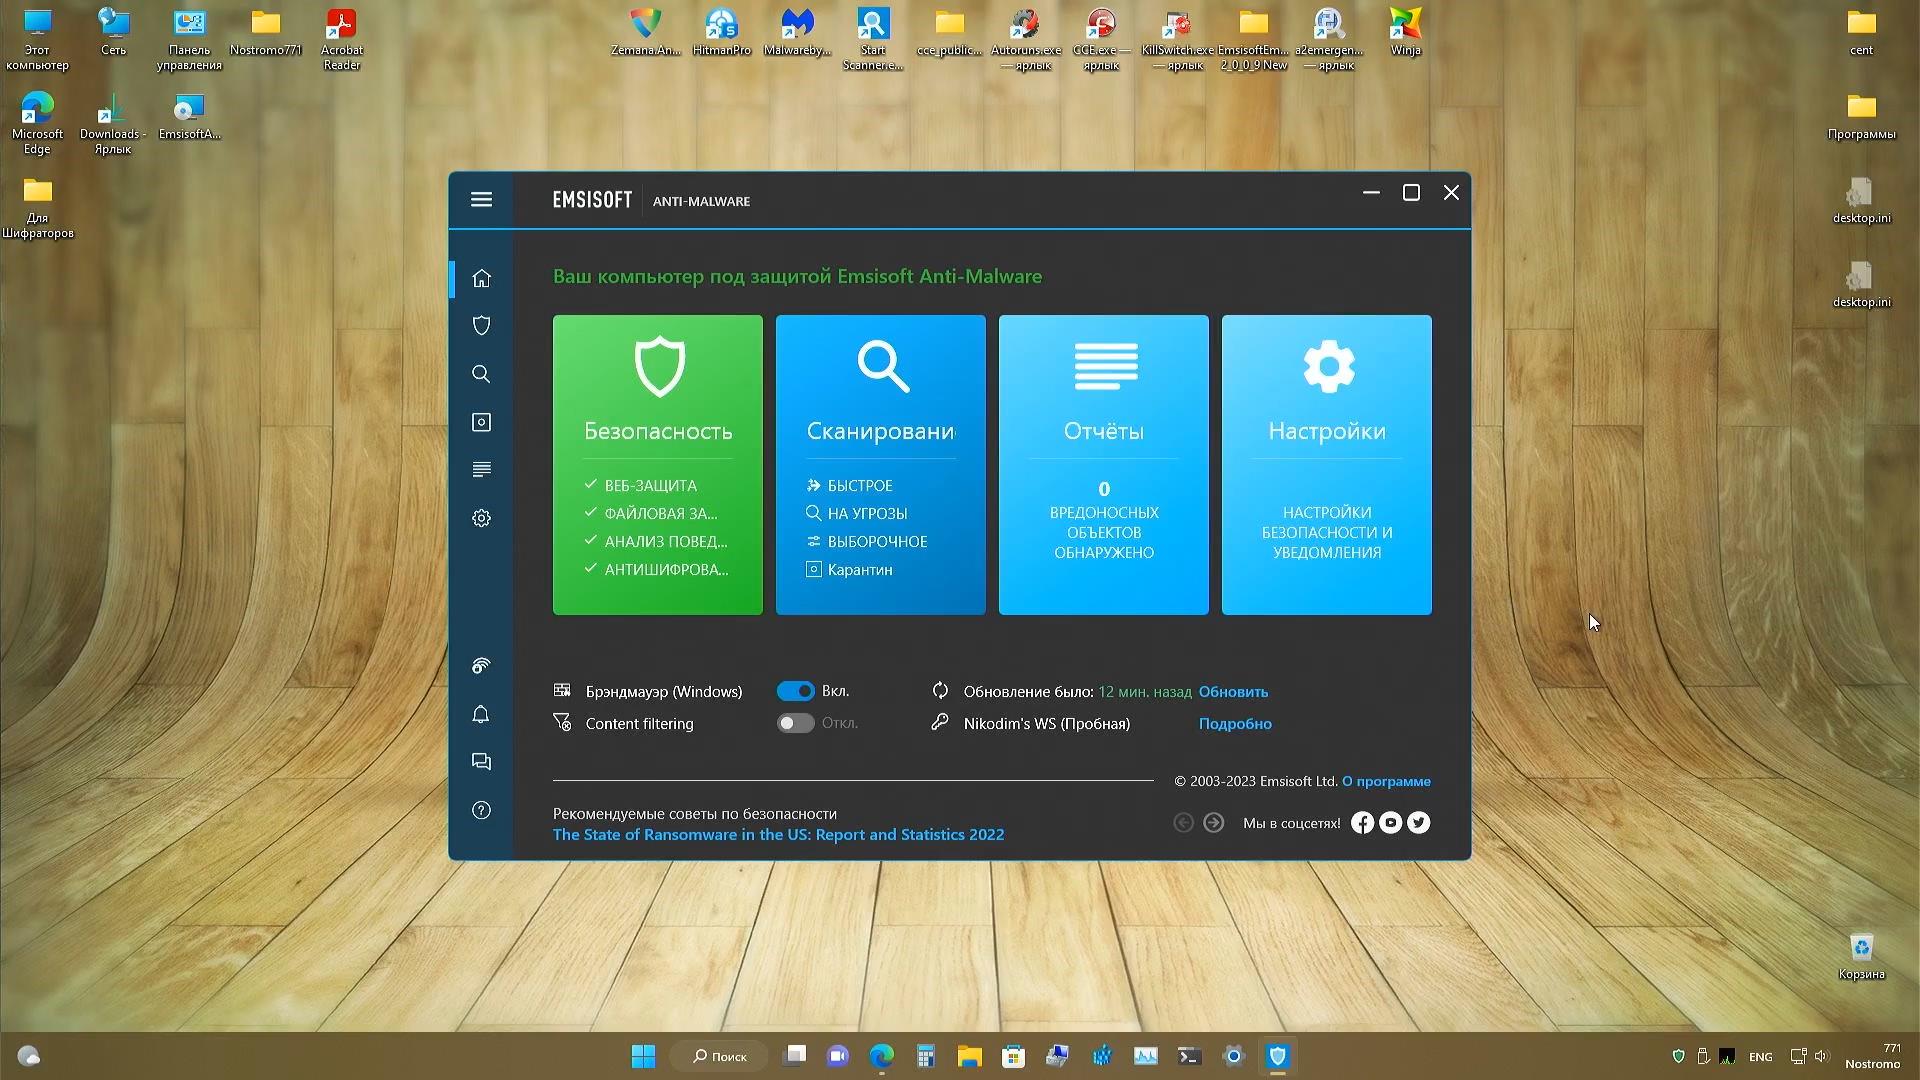This screenshot has height=1080, width=1920.
Task: Open notifications via the bell icon
Action: [481, 714]
